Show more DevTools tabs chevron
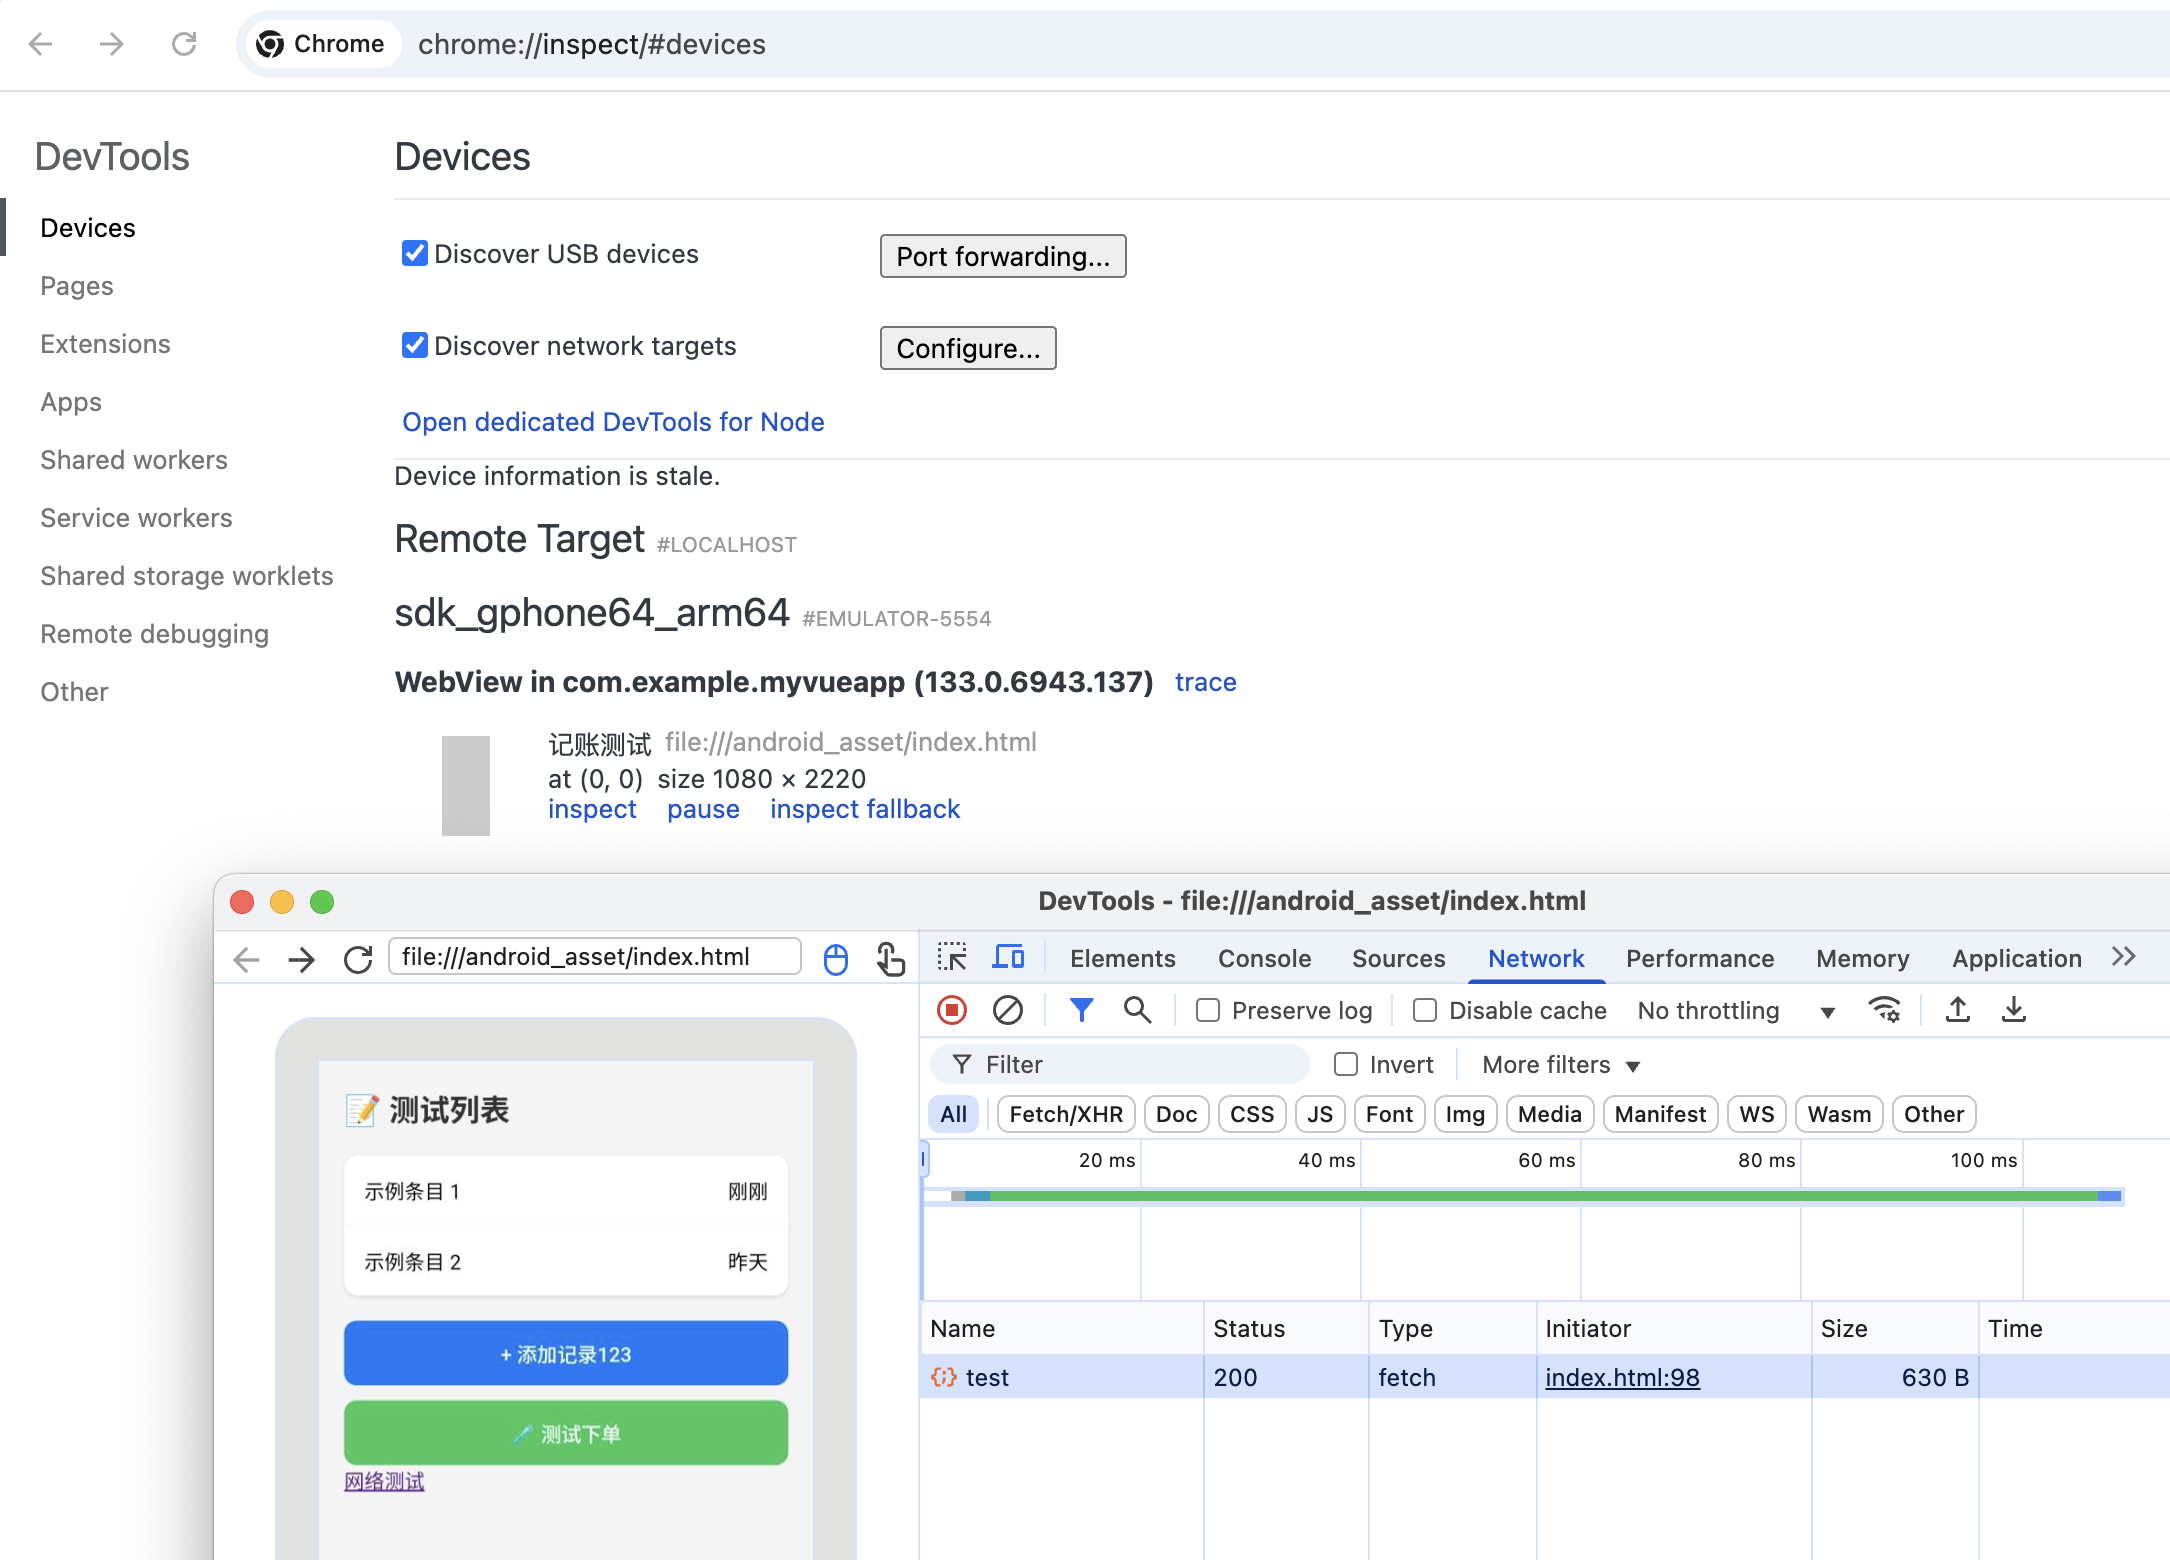 pos(2124,957)
